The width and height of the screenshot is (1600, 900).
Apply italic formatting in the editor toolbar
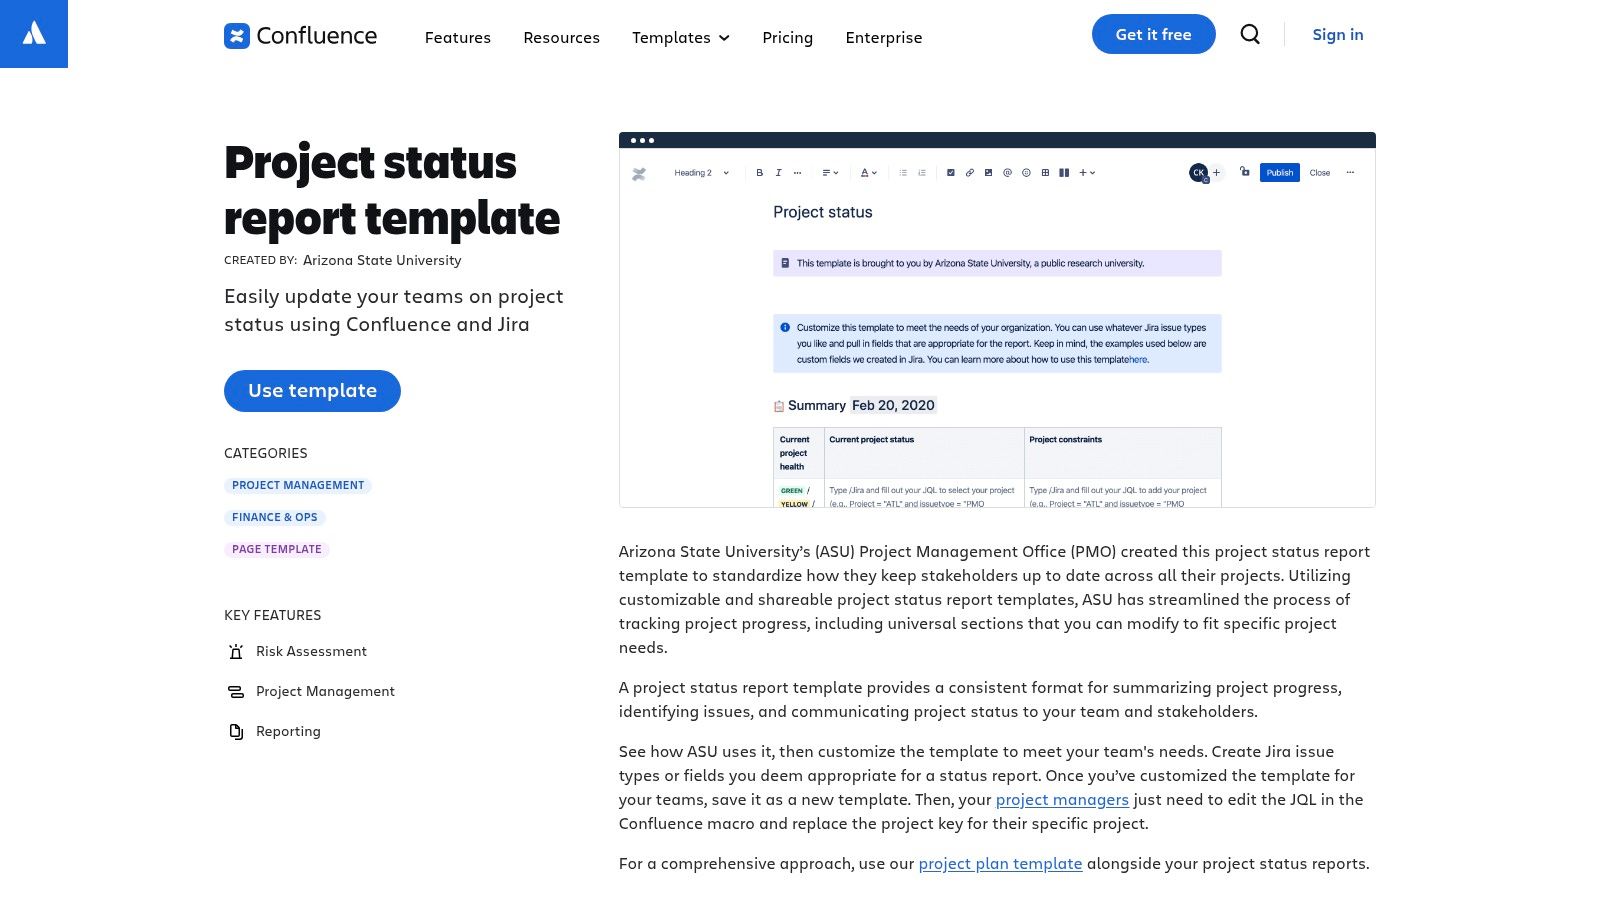[x=779, y=172]
